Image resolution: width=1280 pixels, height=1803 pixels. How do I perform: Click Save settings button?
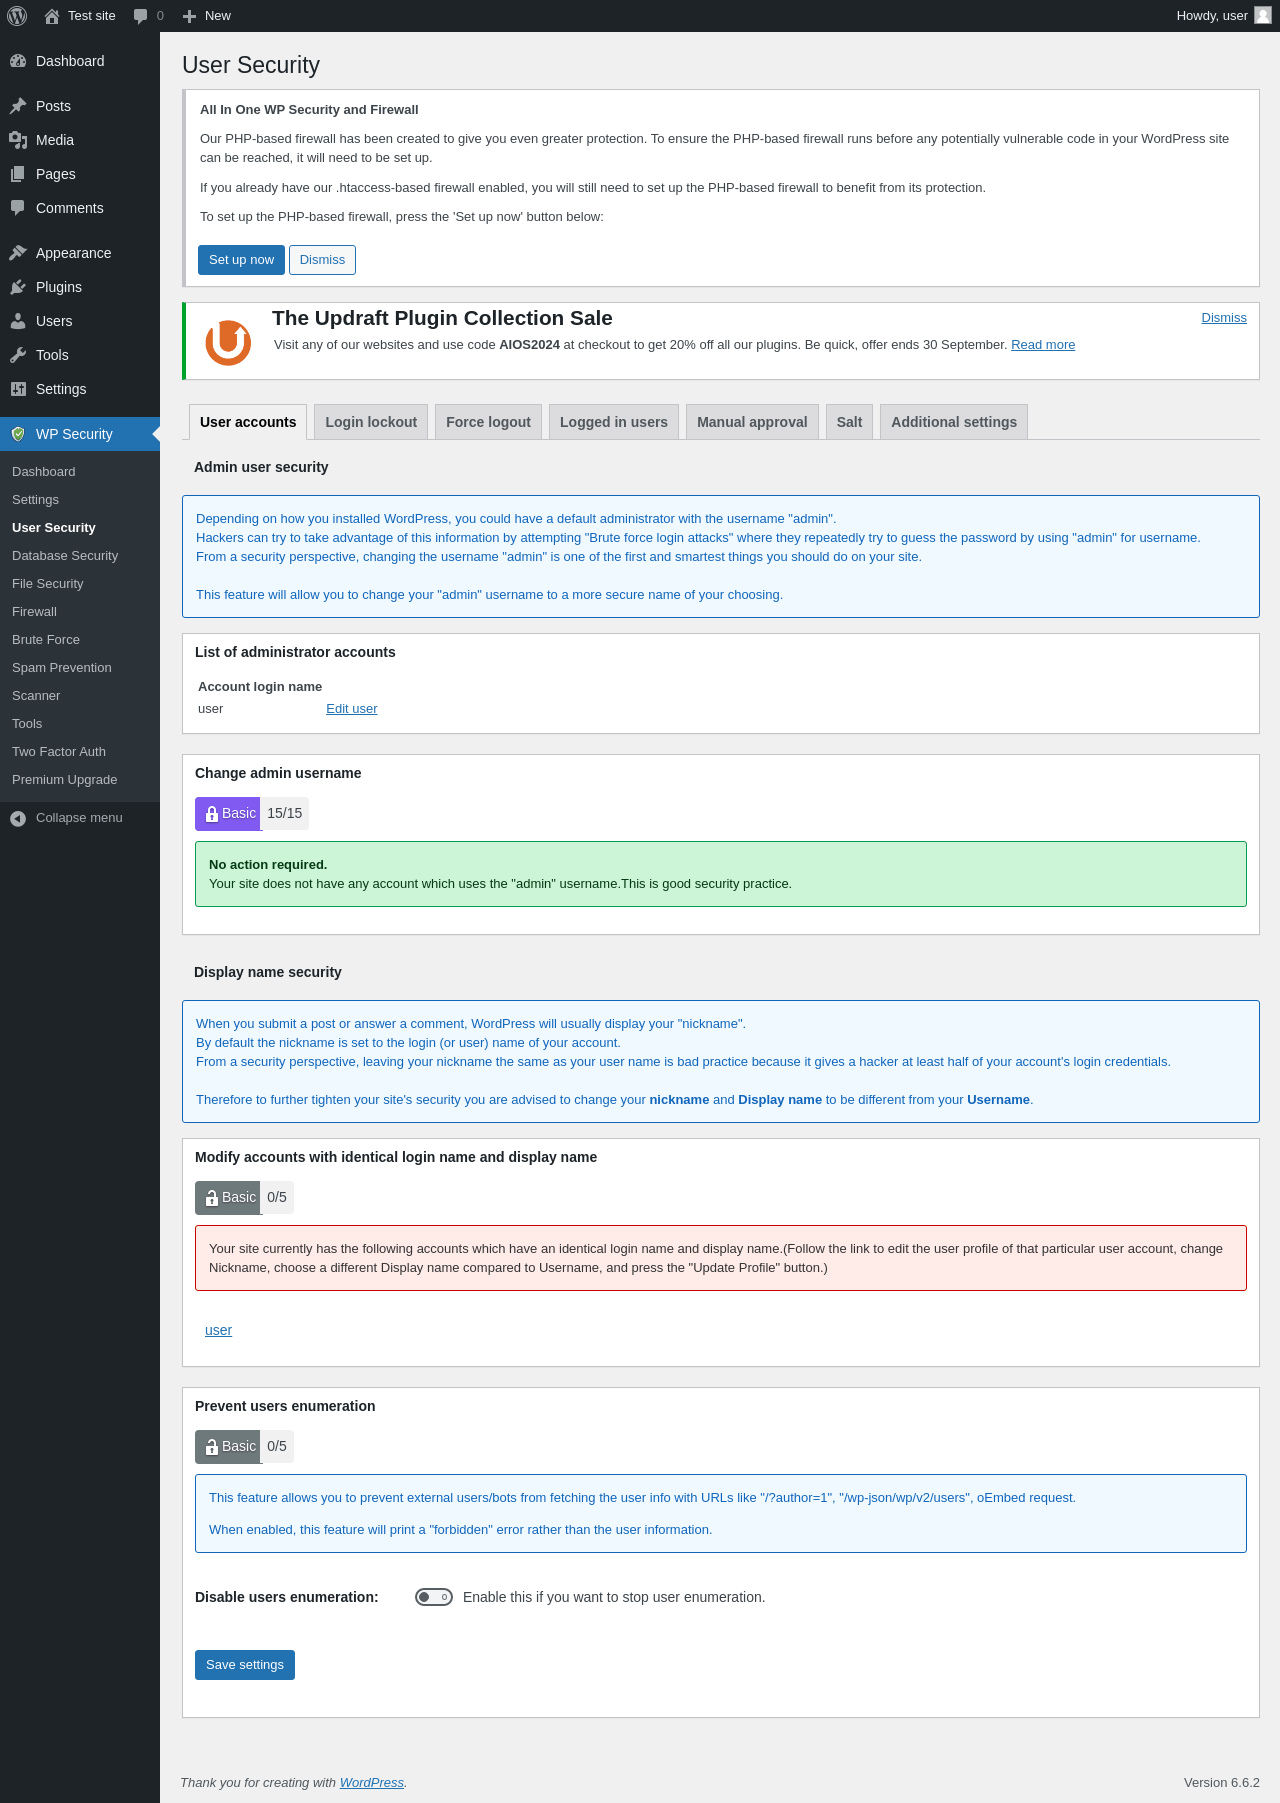pyautogui.click(x=245, y=1665)
